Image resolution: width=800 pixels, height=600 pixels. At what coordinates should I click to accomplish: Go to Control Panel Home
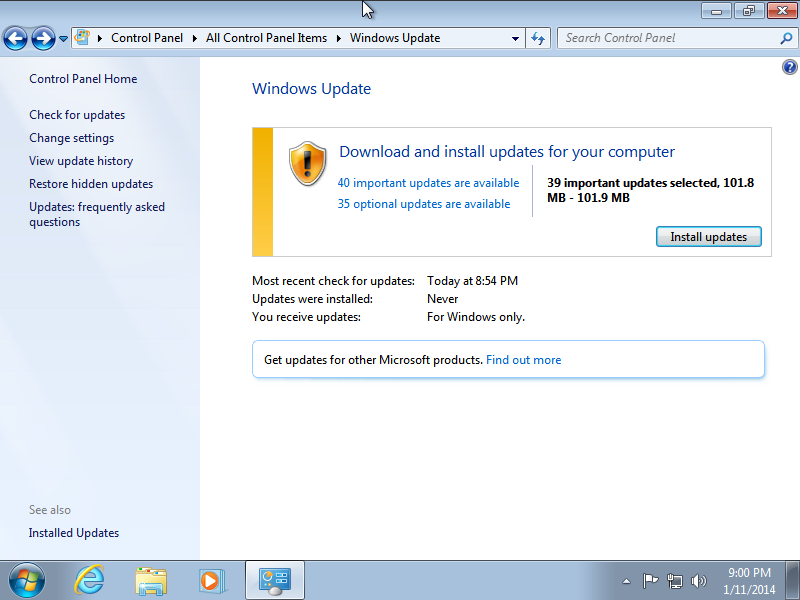(x=83, y=79)
